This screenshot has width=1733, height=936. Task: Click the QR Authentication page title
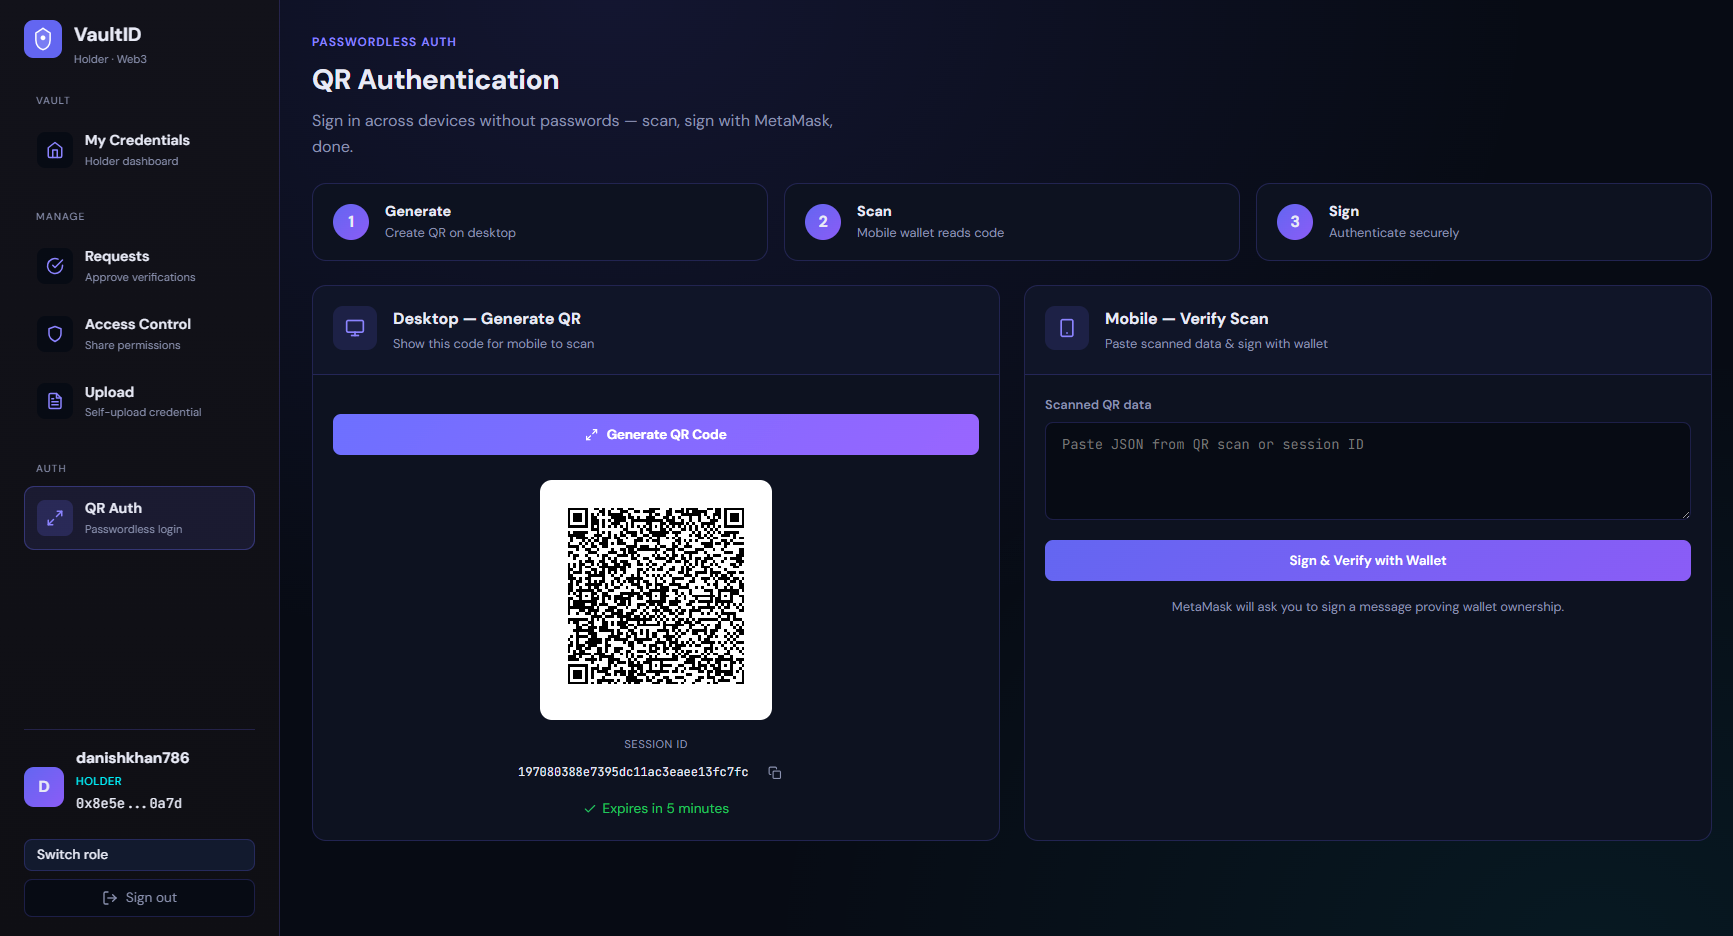(x=436, y=80)
